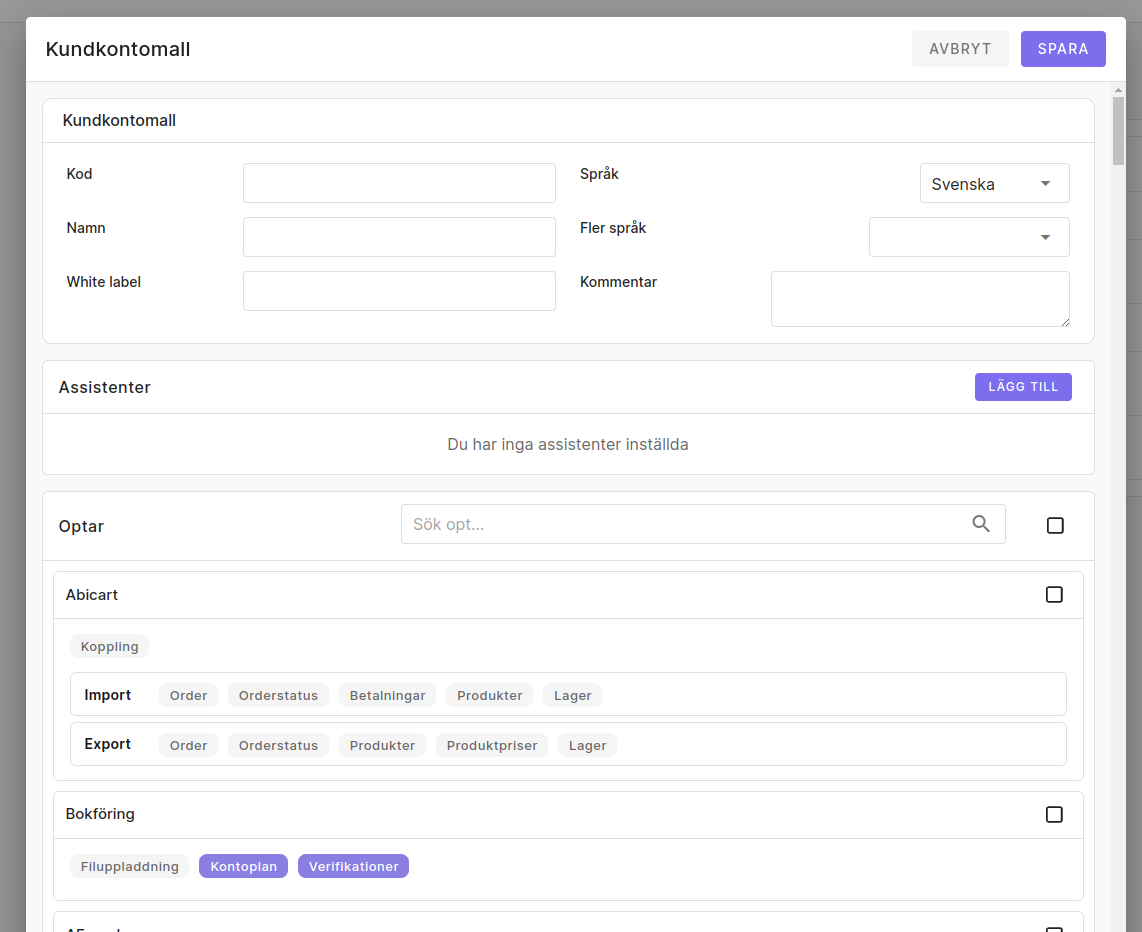The image size is (1142, 932).
Task: Toggle the Export Order chip
Action: coord(189,745)
